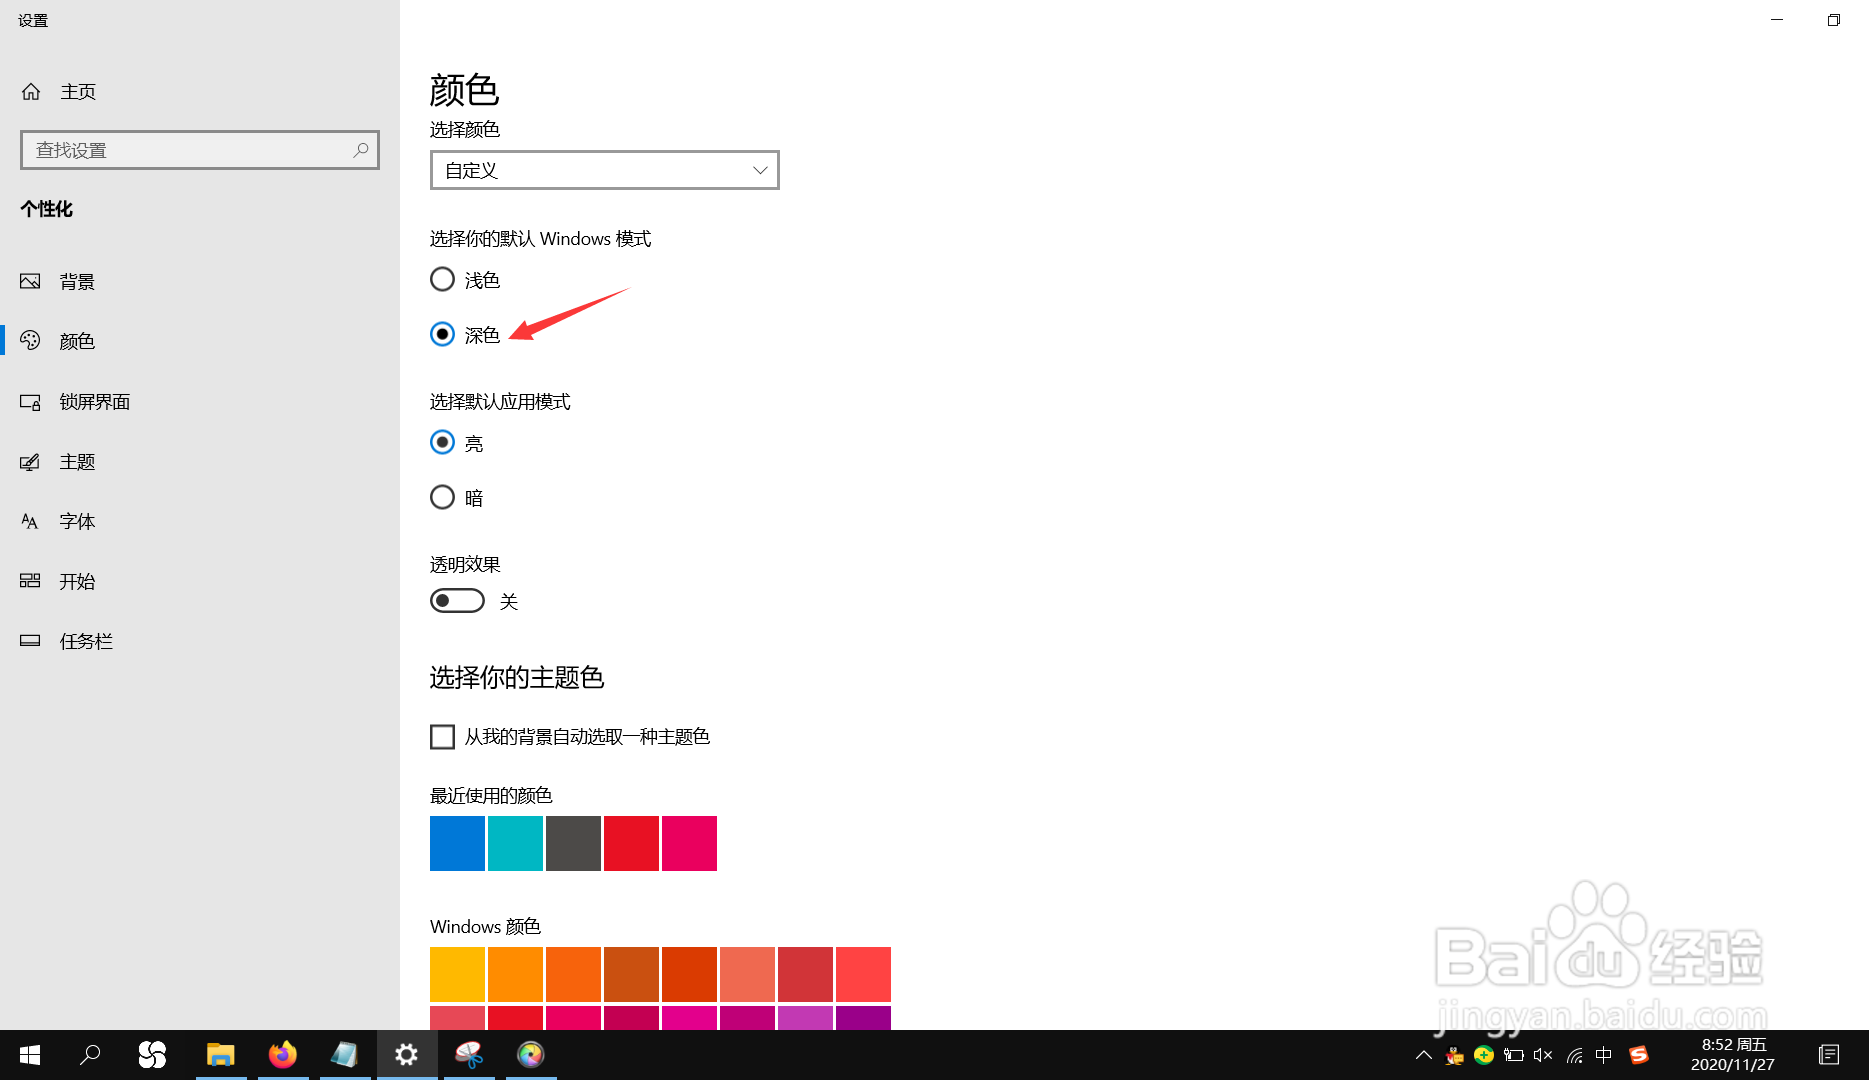Show hidden tray icons chevron

pos(1424,1055)
